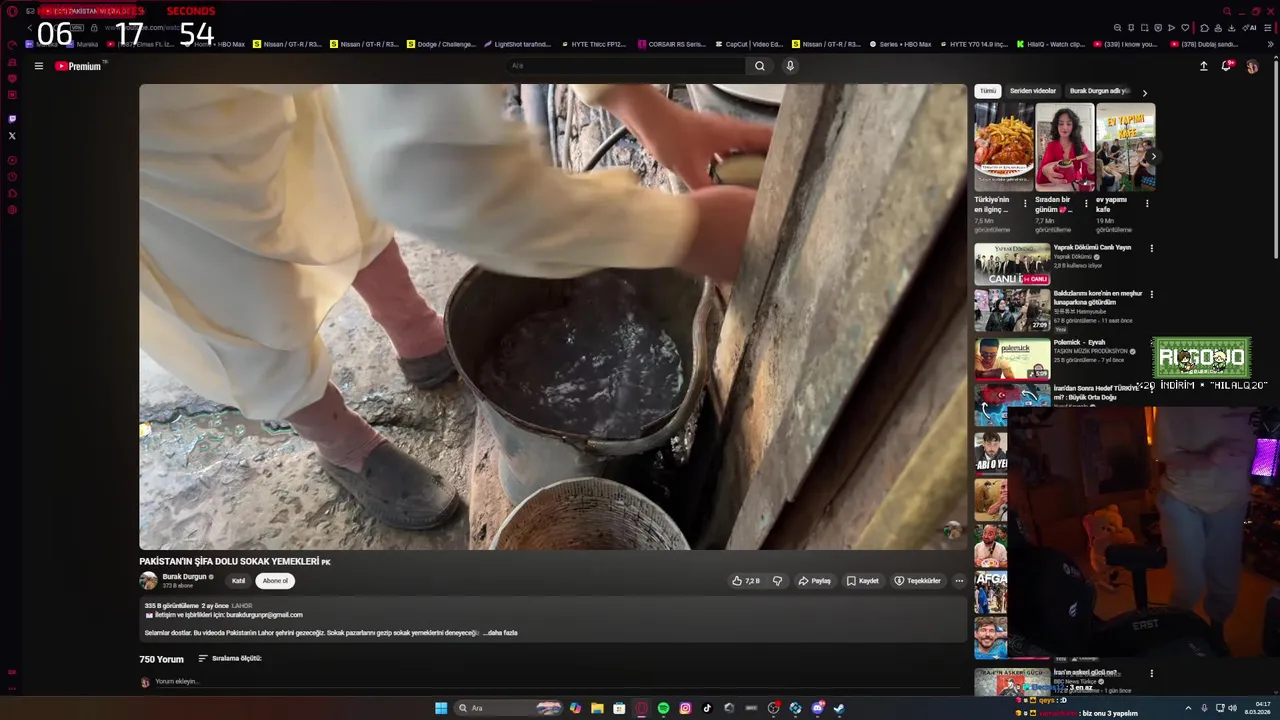Viewport: 1280px width, 720px height.
Task: Go to YouTube Premium home logo
Action: click(79, 66)
